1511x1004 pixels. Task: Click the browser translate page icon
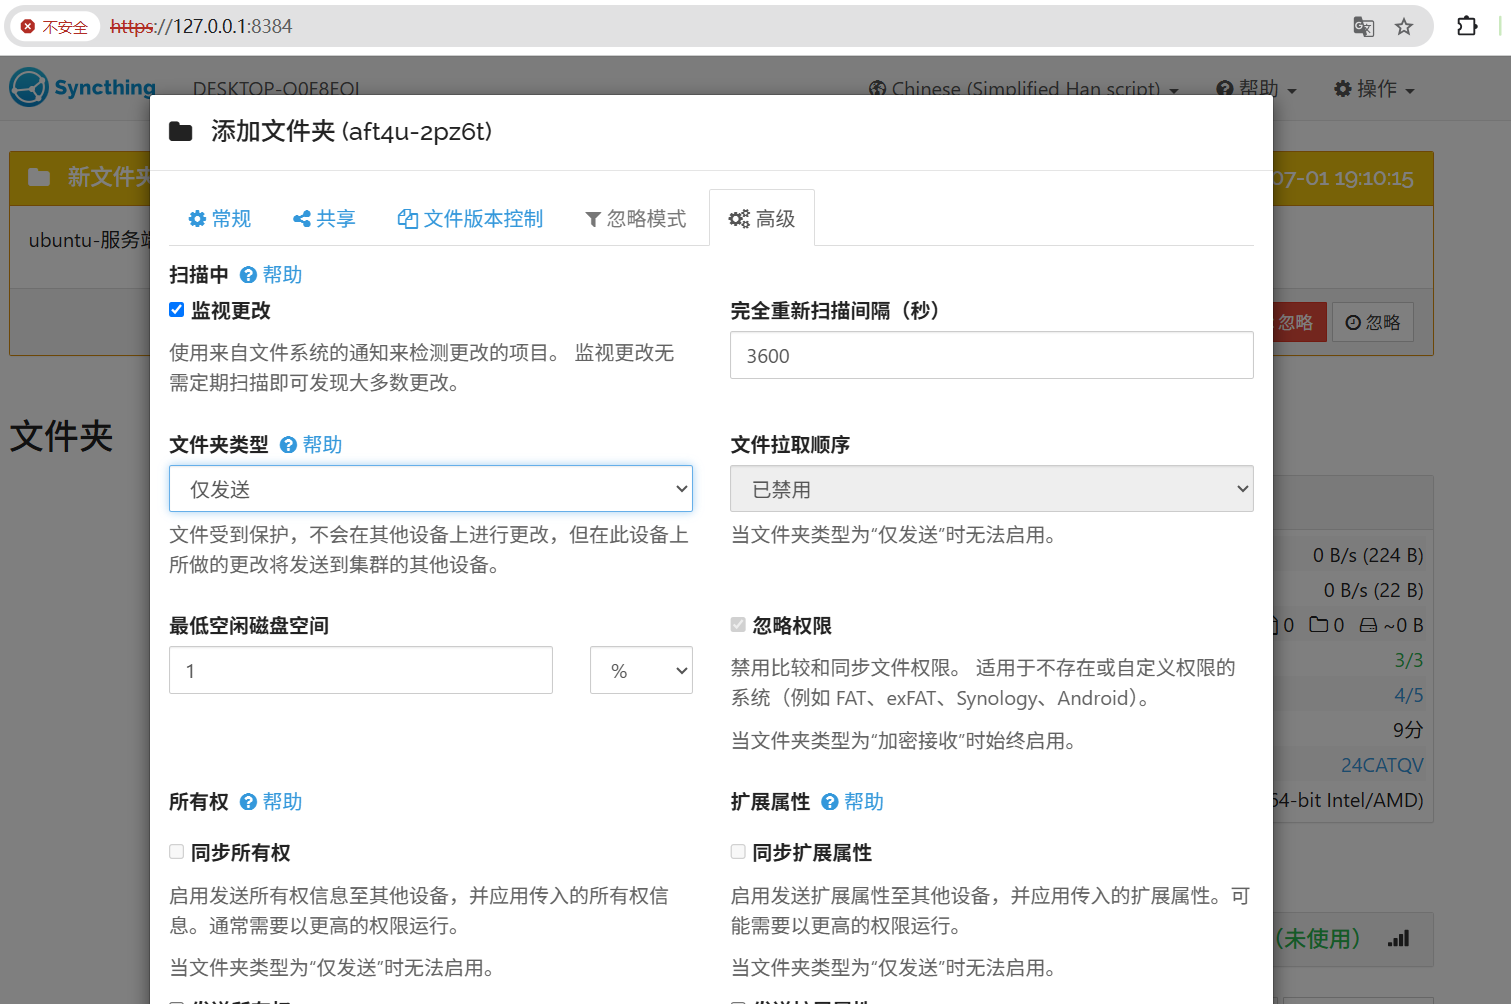tap(1364, 27)
